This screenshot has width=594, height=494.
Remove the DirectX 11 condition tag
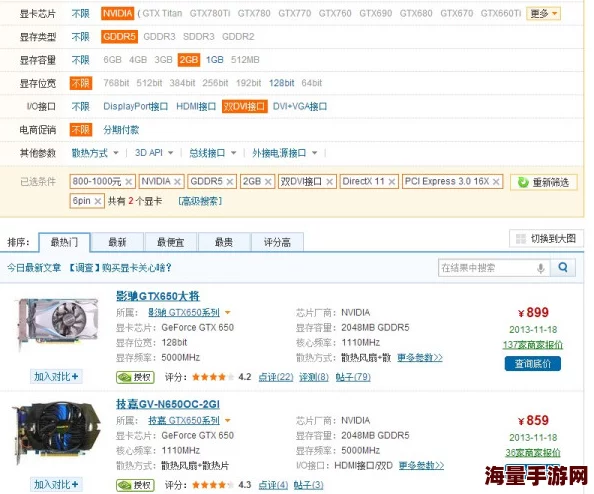click(392, 182)
